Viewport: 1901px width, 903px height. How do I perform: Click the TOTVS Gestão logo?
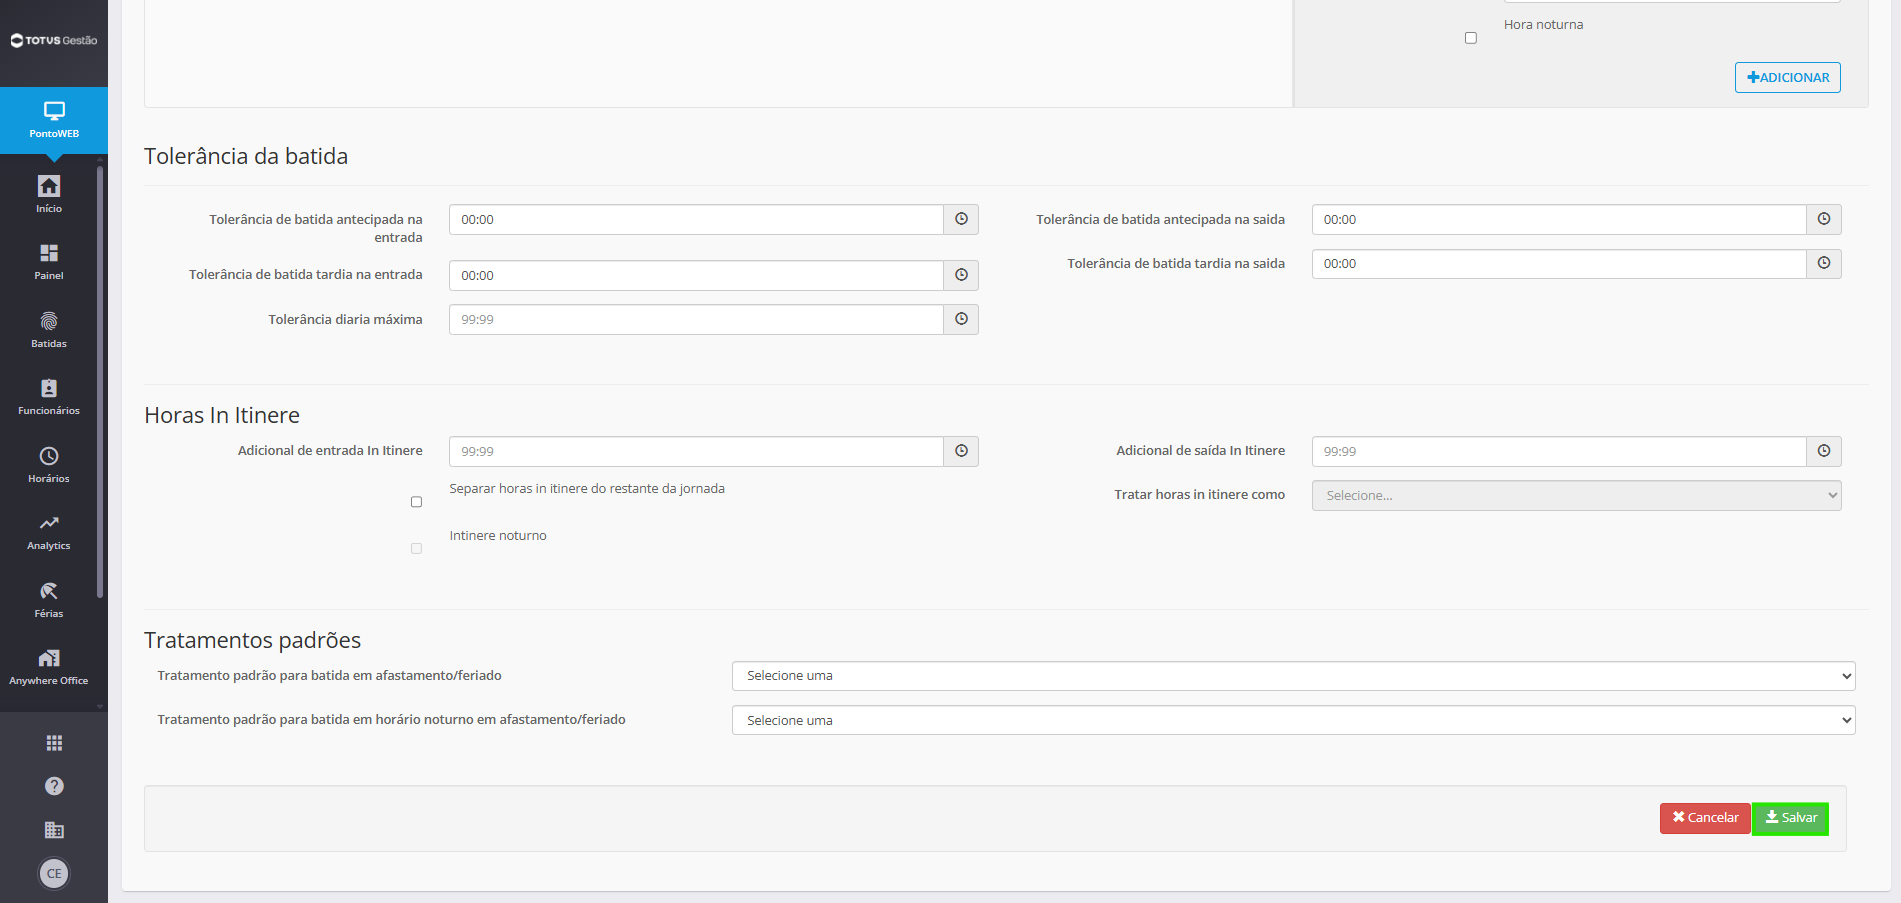(54, 41)
